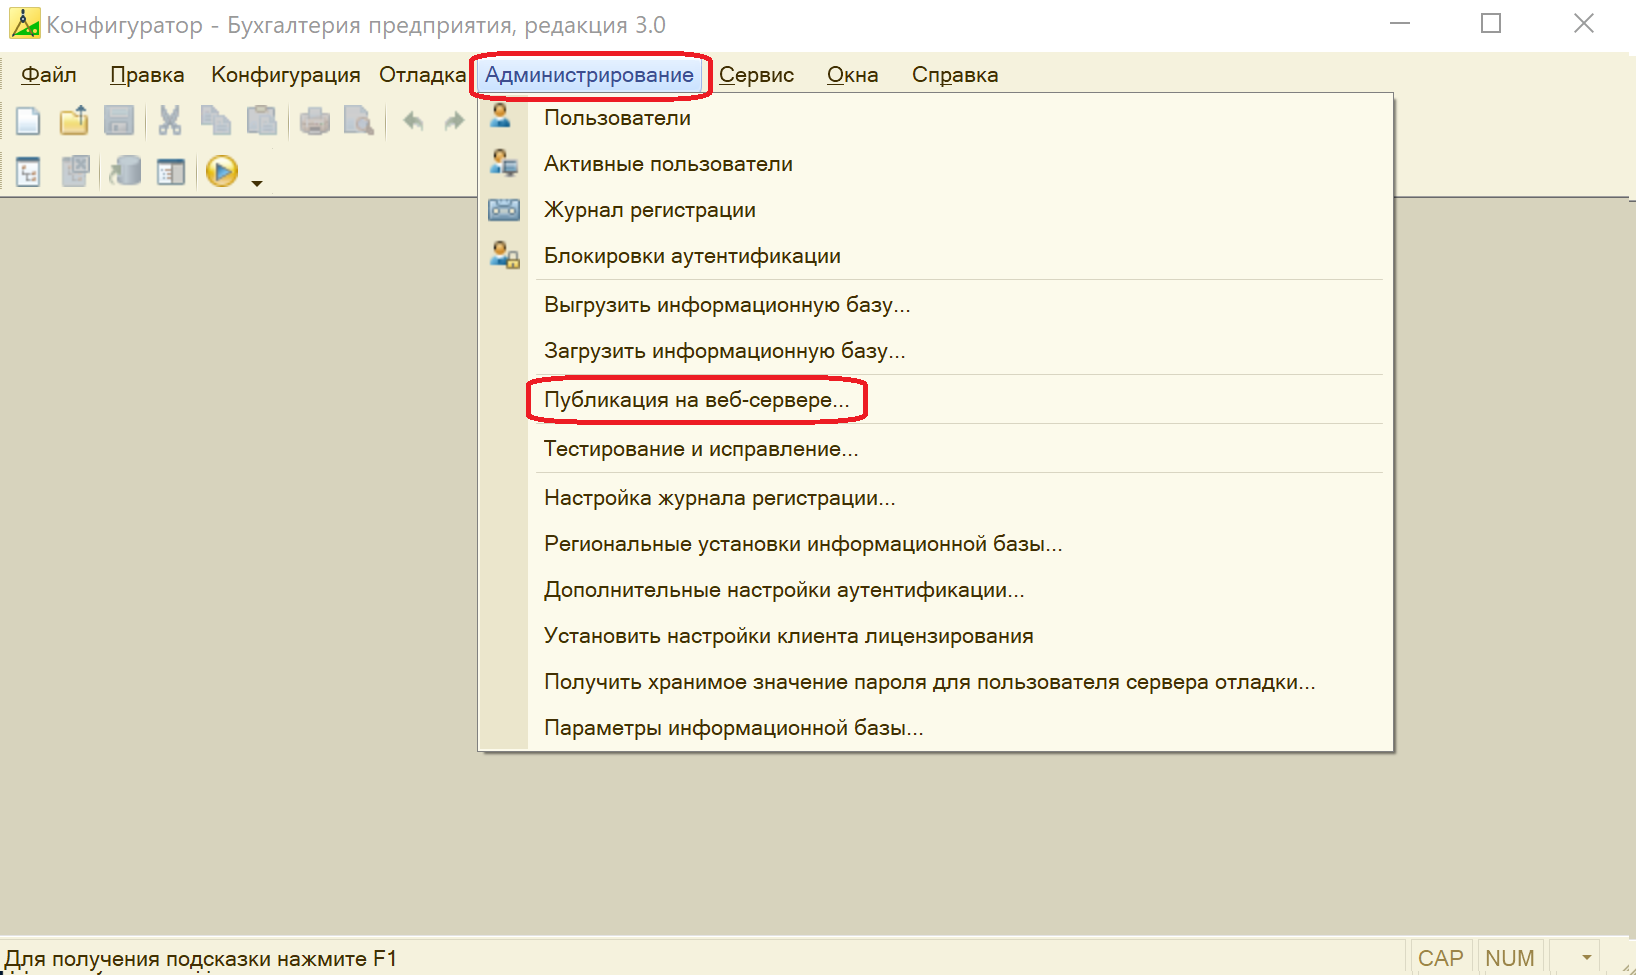The height and width of the screenshot is (975, 1636).
Task: Click the Undo arrow icon
Action: tap(413, 121)
